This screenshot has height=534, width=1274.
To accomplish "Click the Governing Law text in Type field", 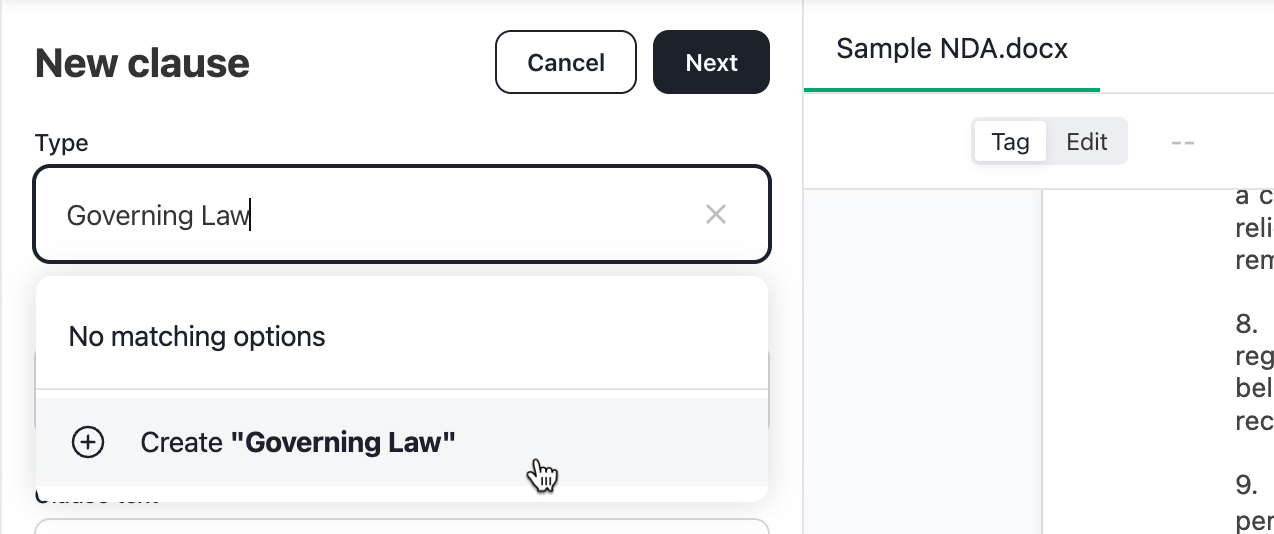I will point(157,215).
